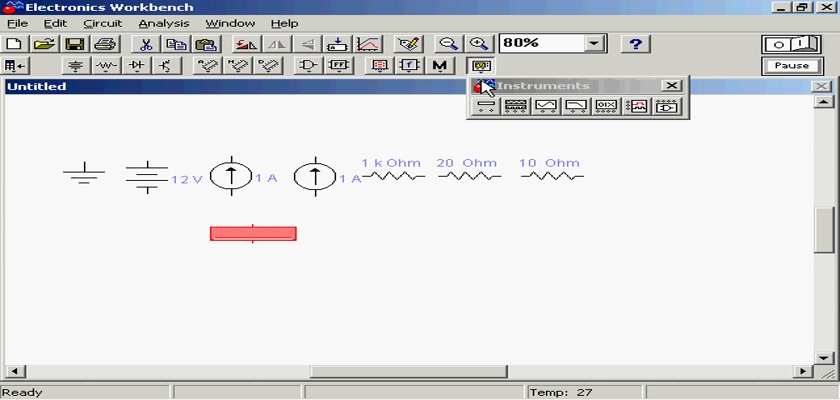Open the Diodes parts bin
The image size is (840, 400).
tap(137, 66)
